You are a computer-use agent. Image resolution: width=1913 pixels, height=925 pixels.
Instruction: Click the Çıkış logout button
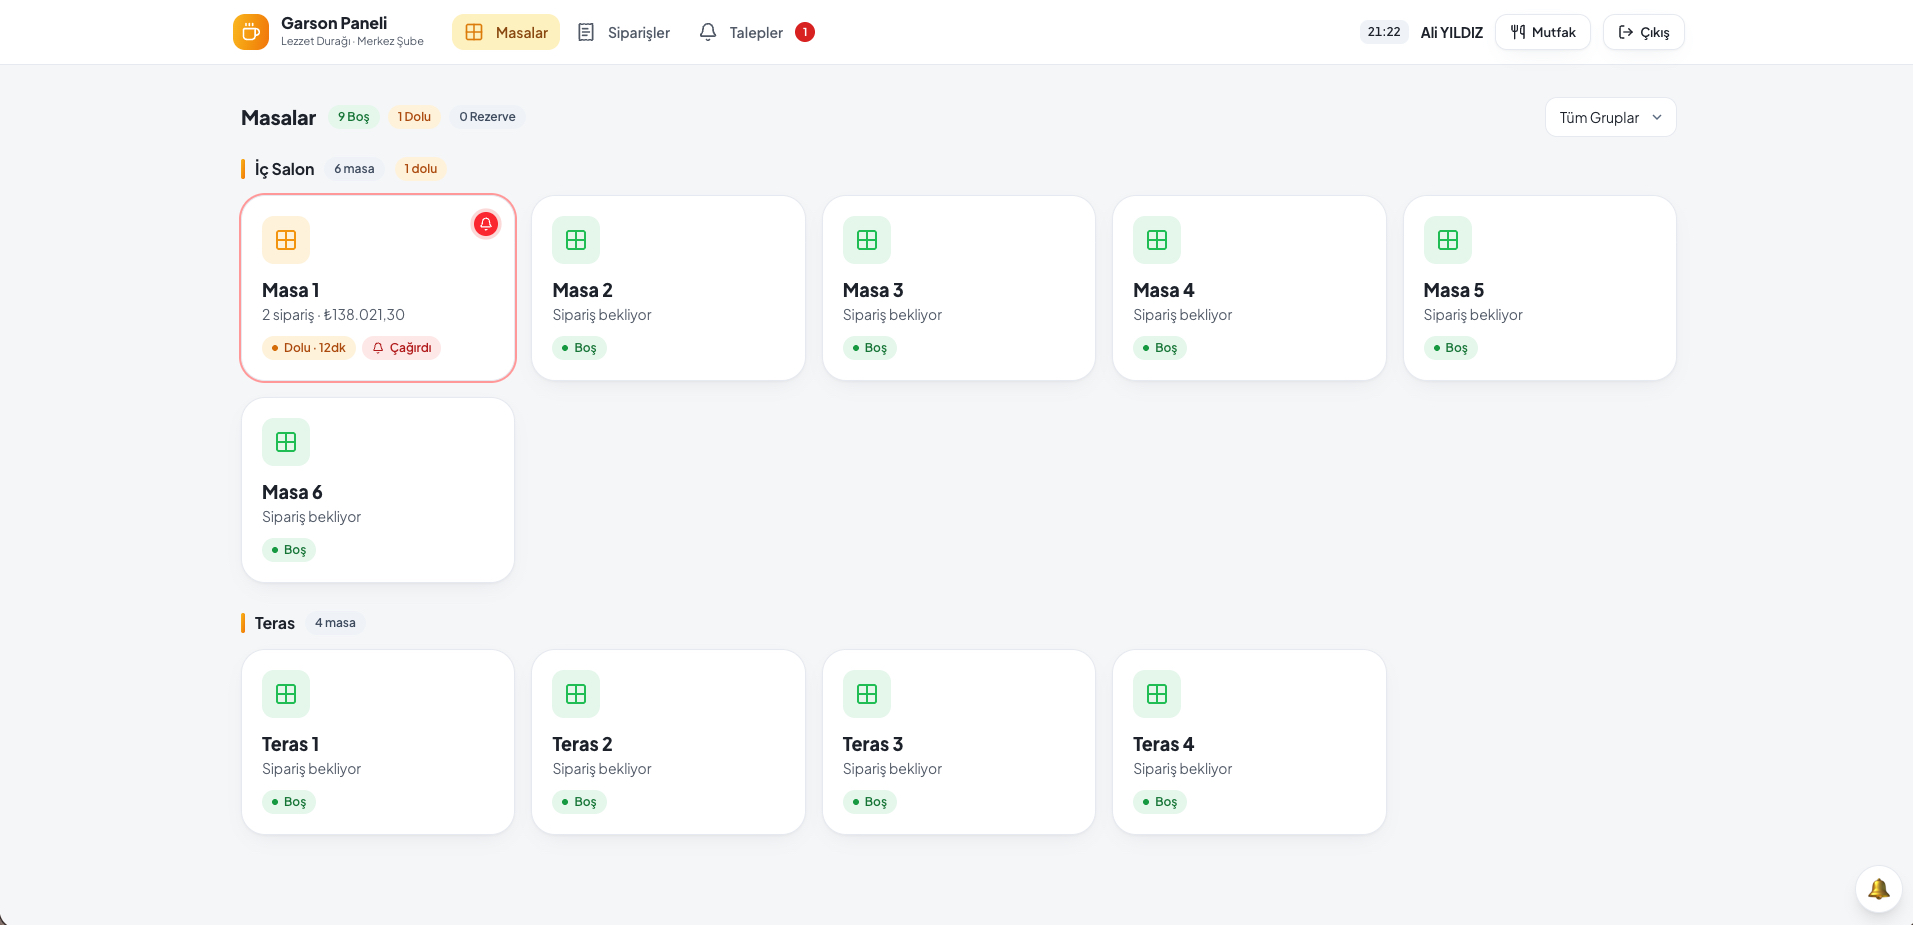[1644, 32]
